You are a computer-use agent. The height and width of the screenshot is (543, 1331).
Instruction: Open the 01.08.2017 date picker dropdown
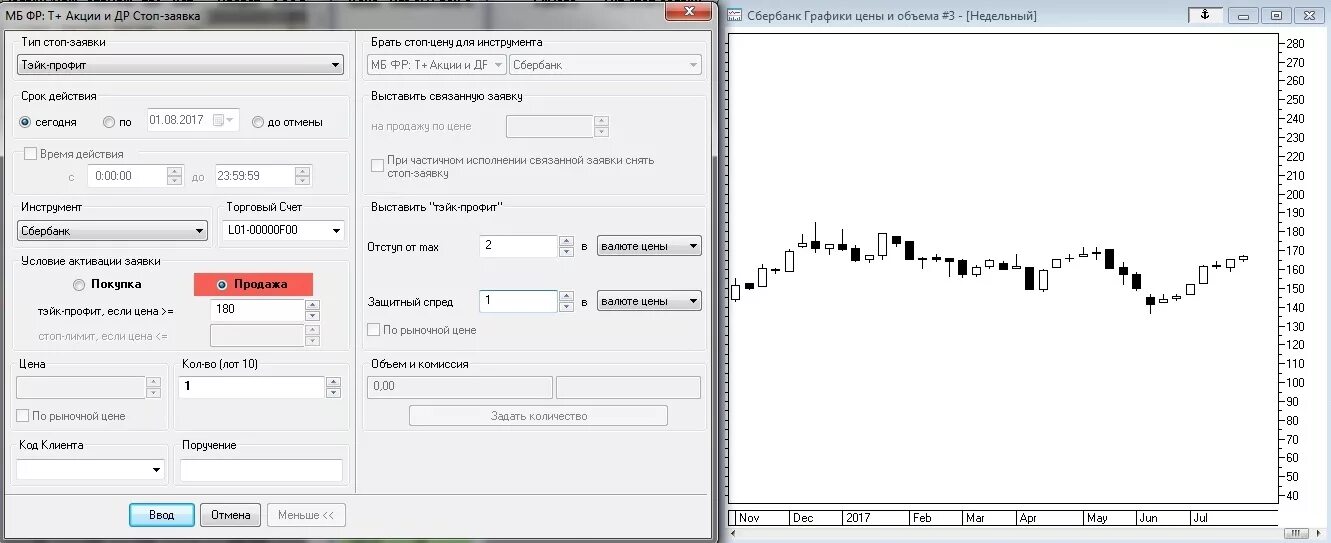232,120
